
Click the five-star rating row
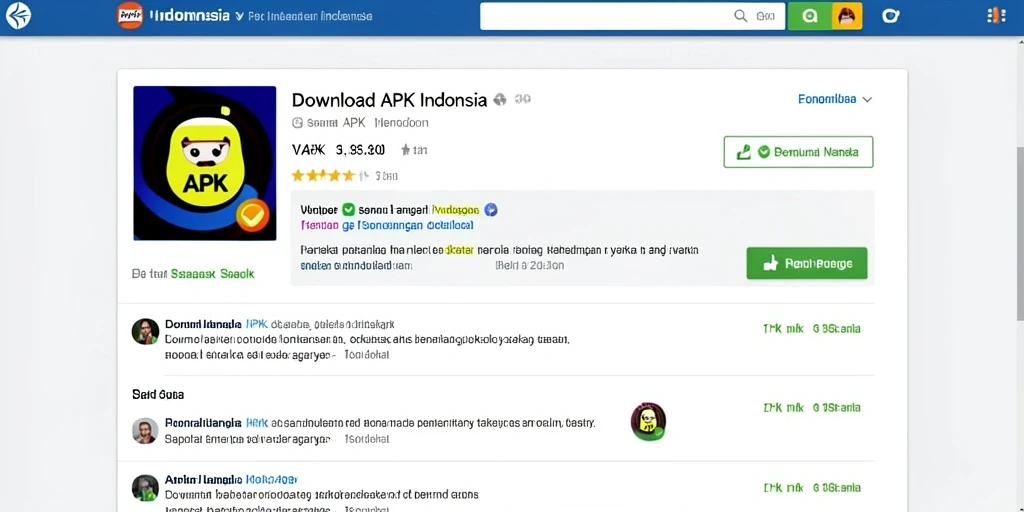click(x=323, y=175)
